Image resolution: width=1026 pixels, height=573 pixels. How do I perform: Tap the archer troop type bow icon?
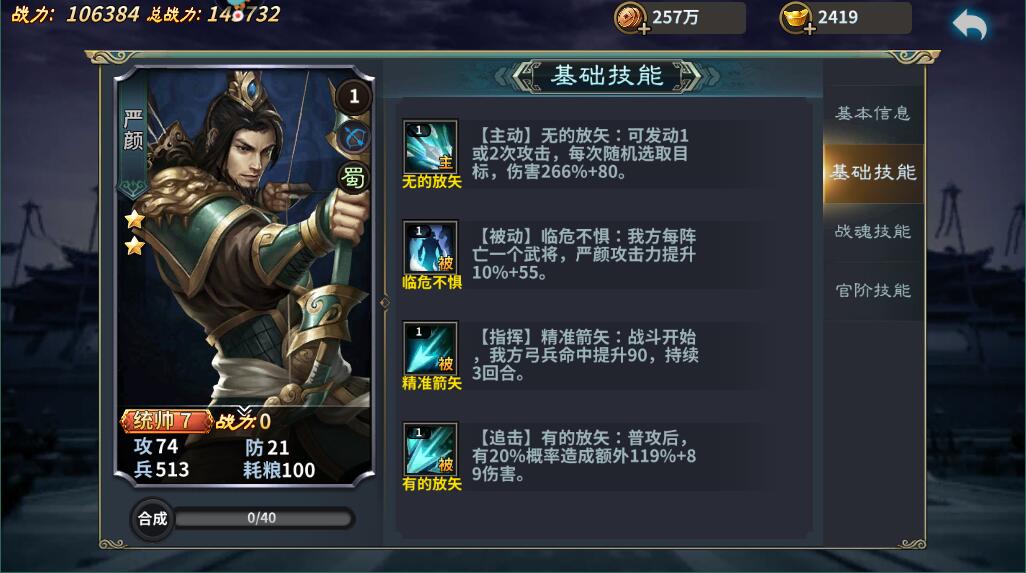pyautogui.click(x=354, y=137)
